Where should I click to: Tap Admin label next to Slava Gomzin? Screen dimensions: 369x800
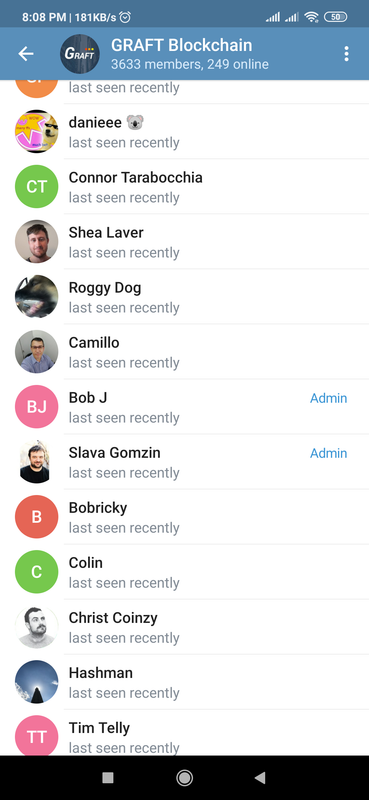(329, 453)
